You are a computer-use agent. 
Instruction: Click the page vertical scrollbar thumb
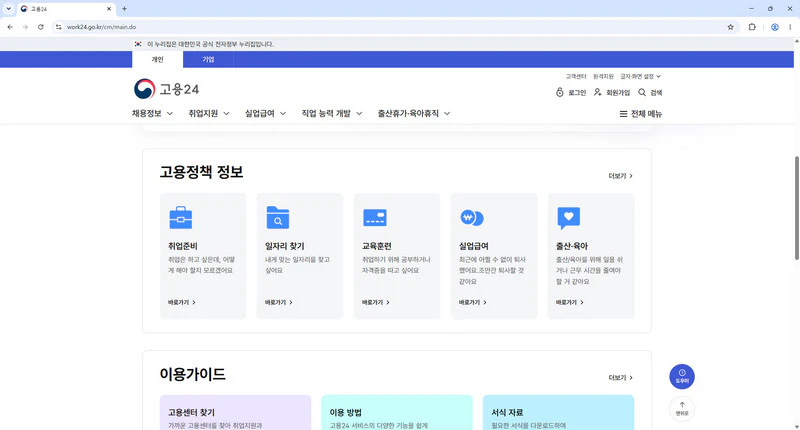click(x=796, y=208)
